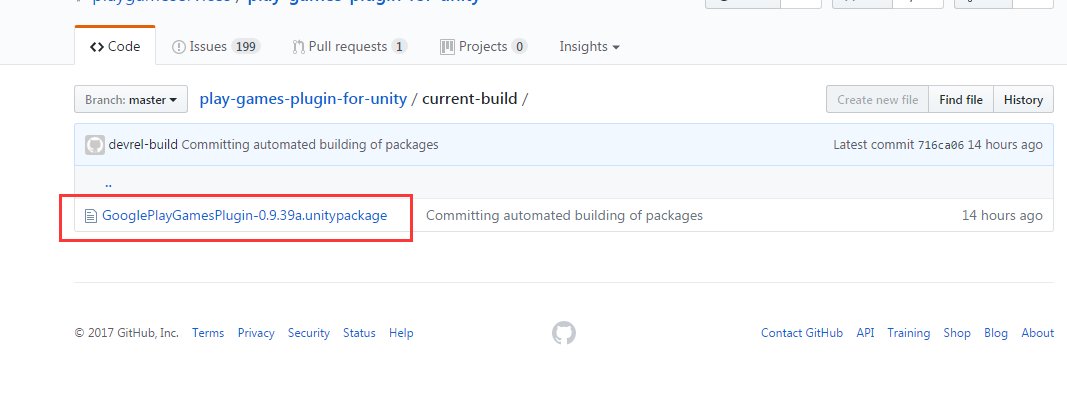Open commit hash 716ca06

pos(941,145)
